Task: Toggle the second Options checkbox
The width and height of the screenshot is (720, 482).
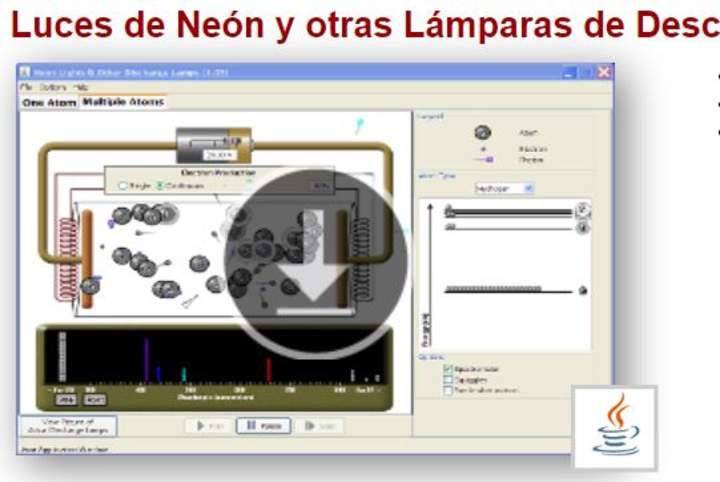Action: click(448, 380)
